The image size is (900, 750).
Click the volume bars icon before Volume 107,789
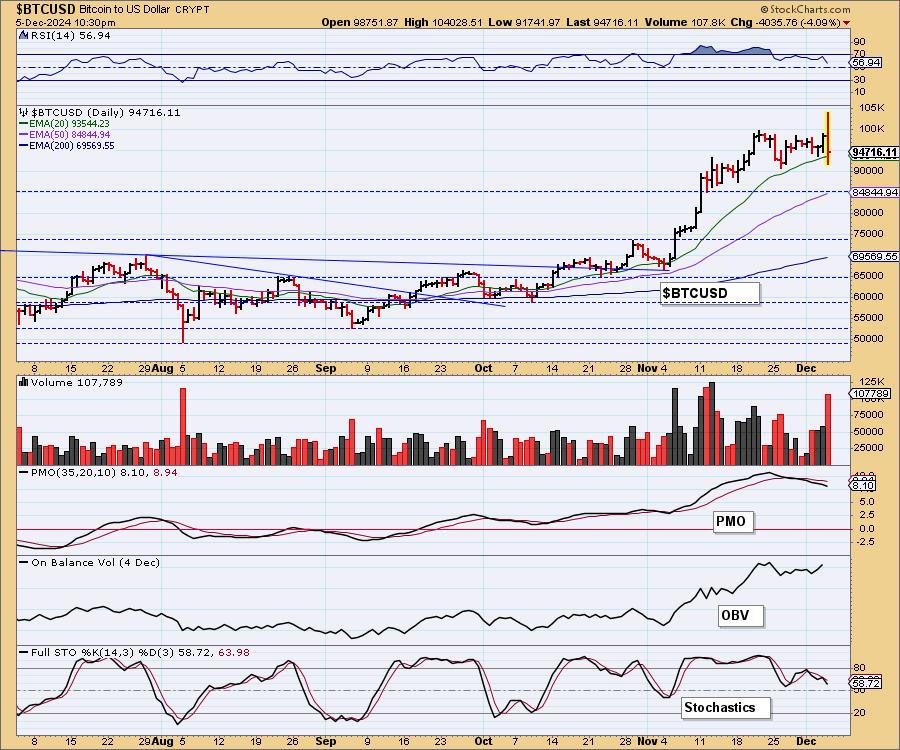(x=24, y=382)
